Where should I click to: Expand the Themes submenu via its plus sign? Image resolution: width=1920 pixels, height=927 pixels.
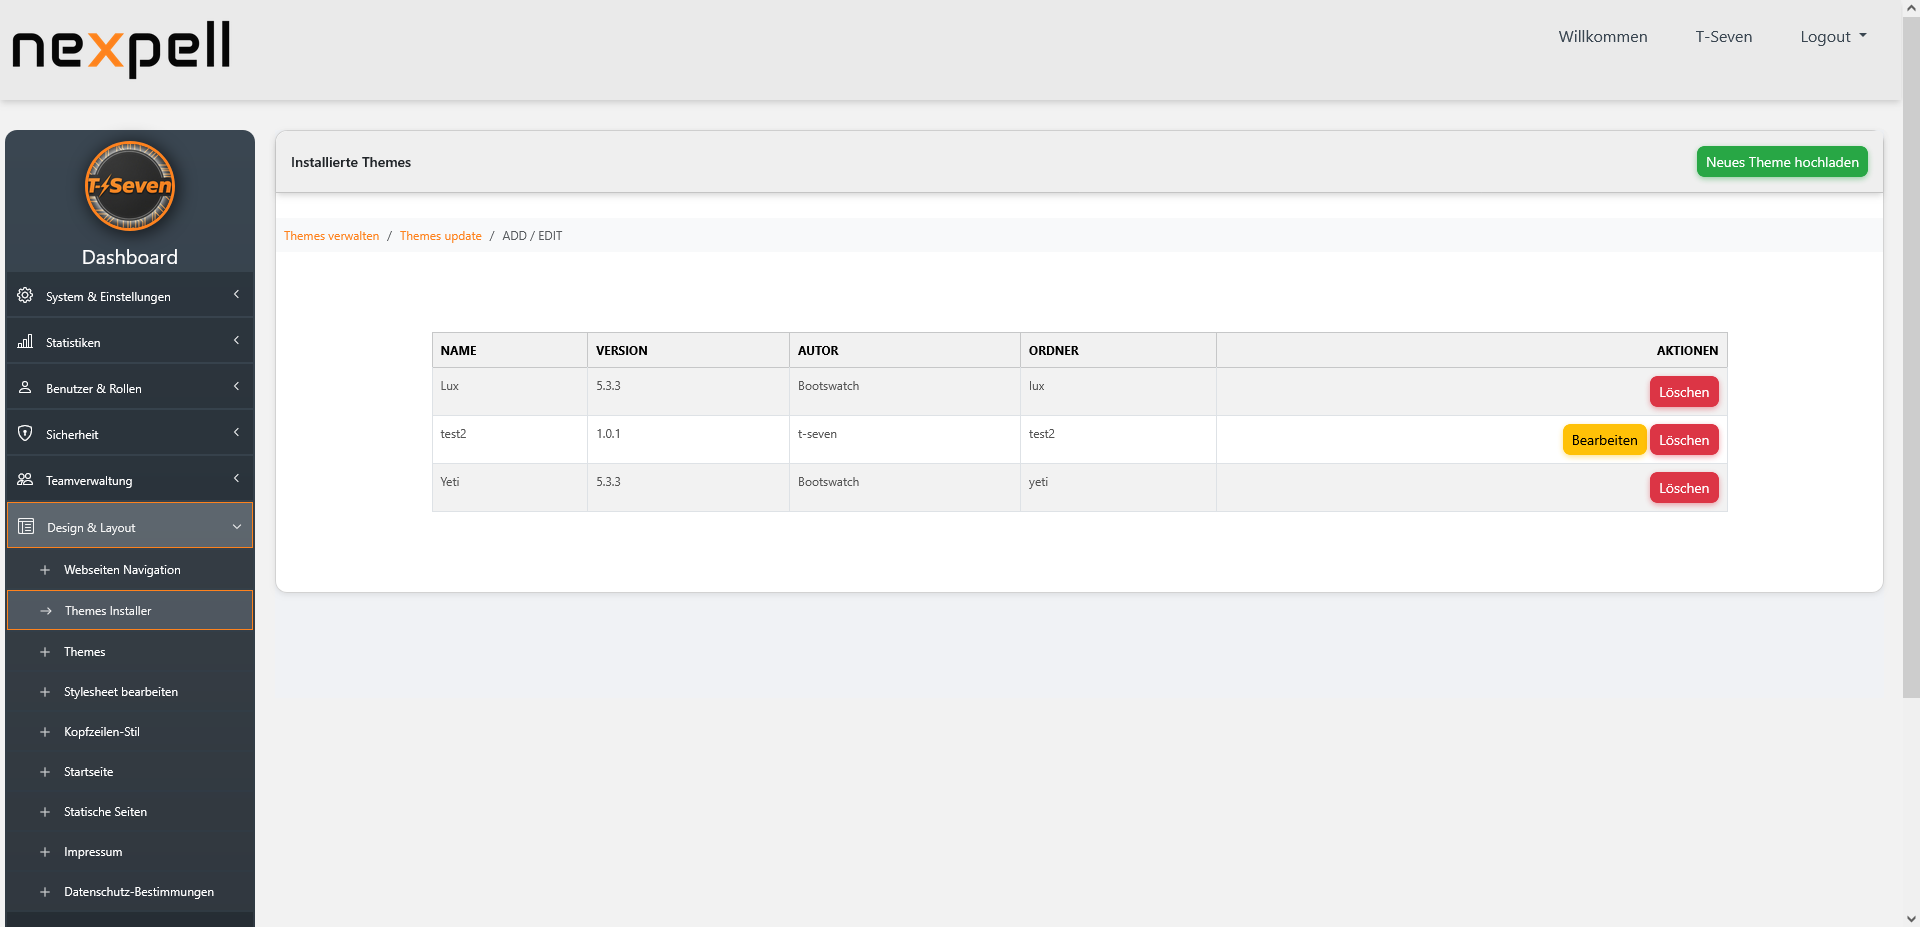coord(45,651)
